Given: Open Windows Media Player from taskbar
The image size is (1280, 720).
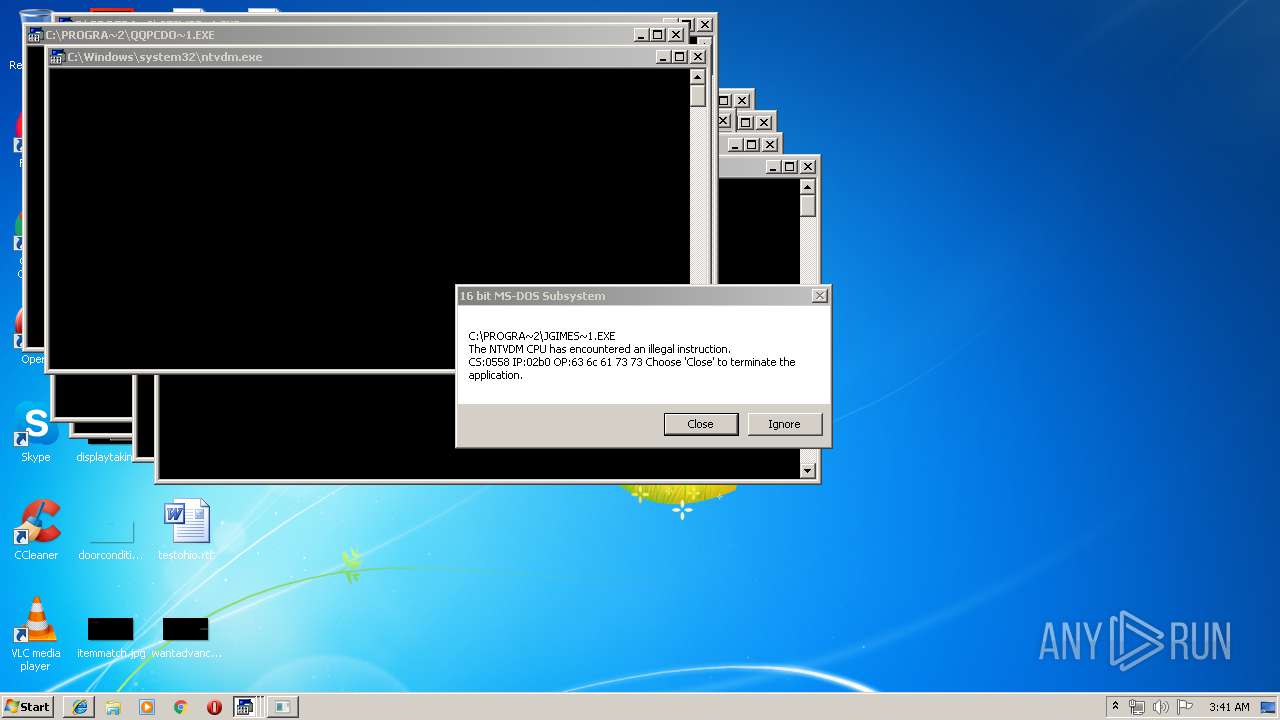Looking at the screenshot, I should click(x=147, y=707).
